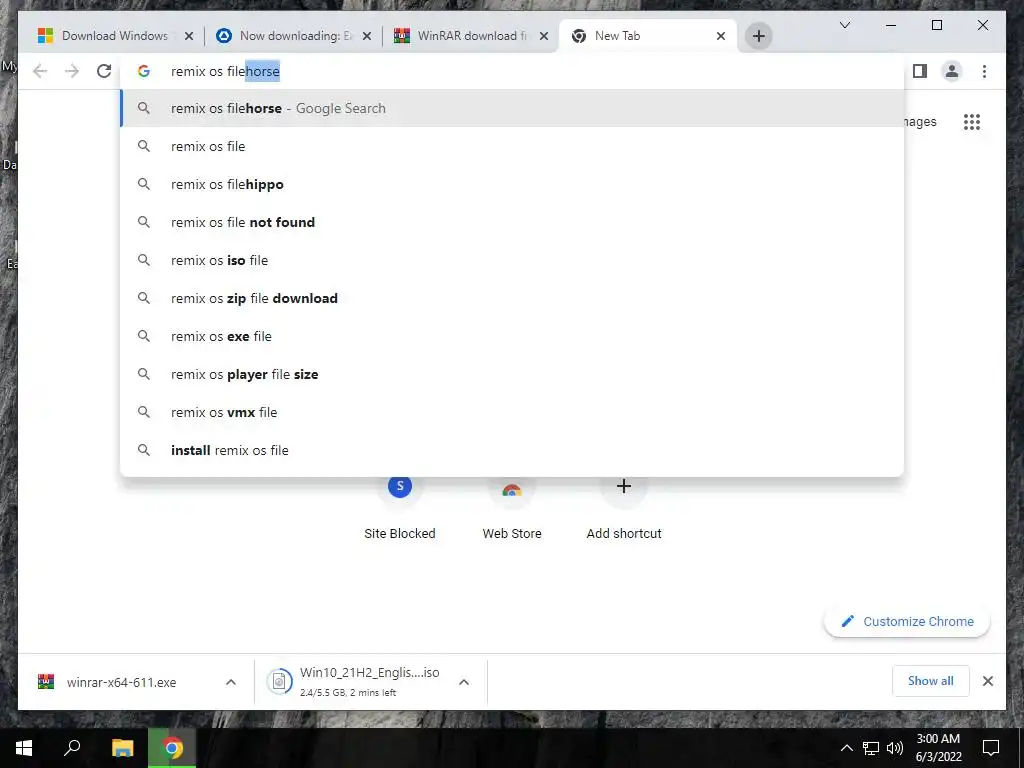Expand options for winrar-x64-611.exe download
1024x768 pixels.
click(231, 682)
